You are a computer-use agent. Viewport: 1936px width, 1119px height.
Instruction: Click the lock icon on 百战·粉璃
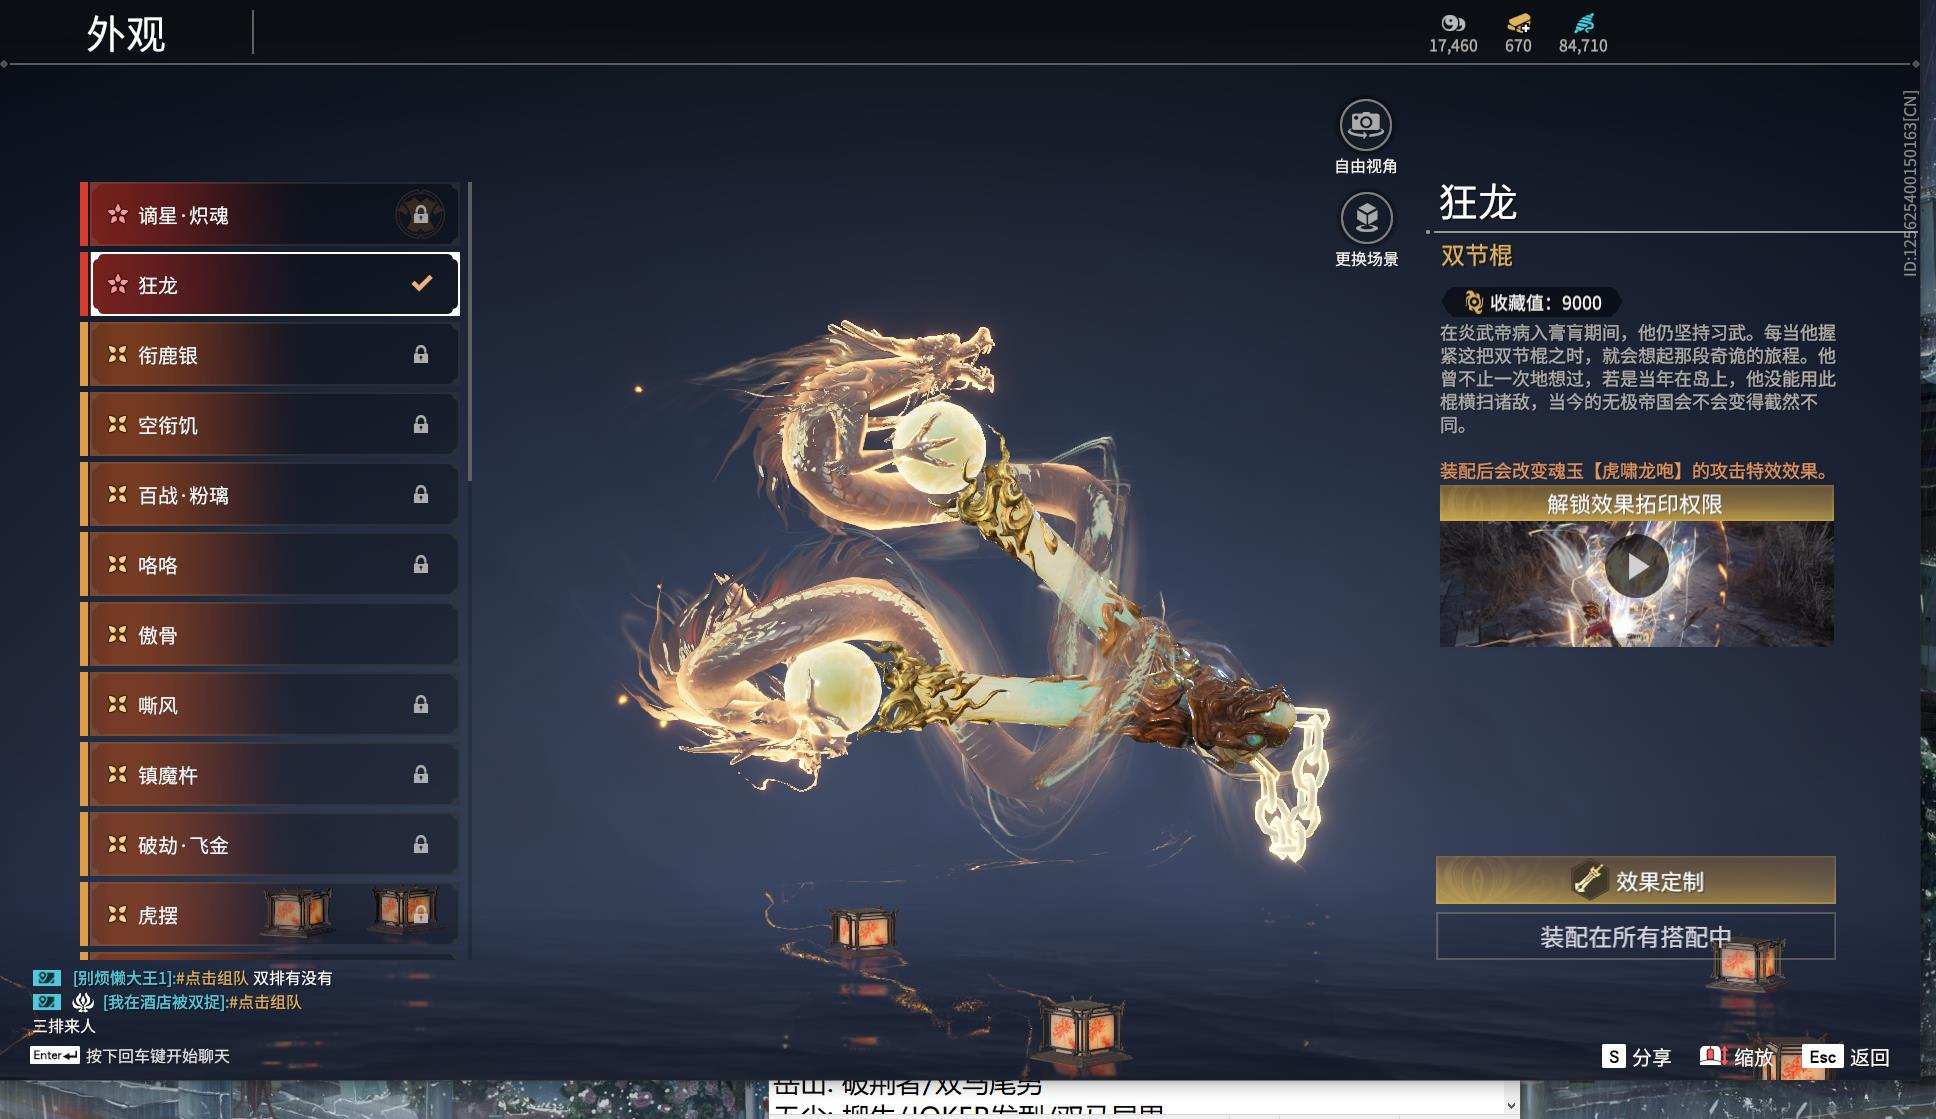[421, 494]
